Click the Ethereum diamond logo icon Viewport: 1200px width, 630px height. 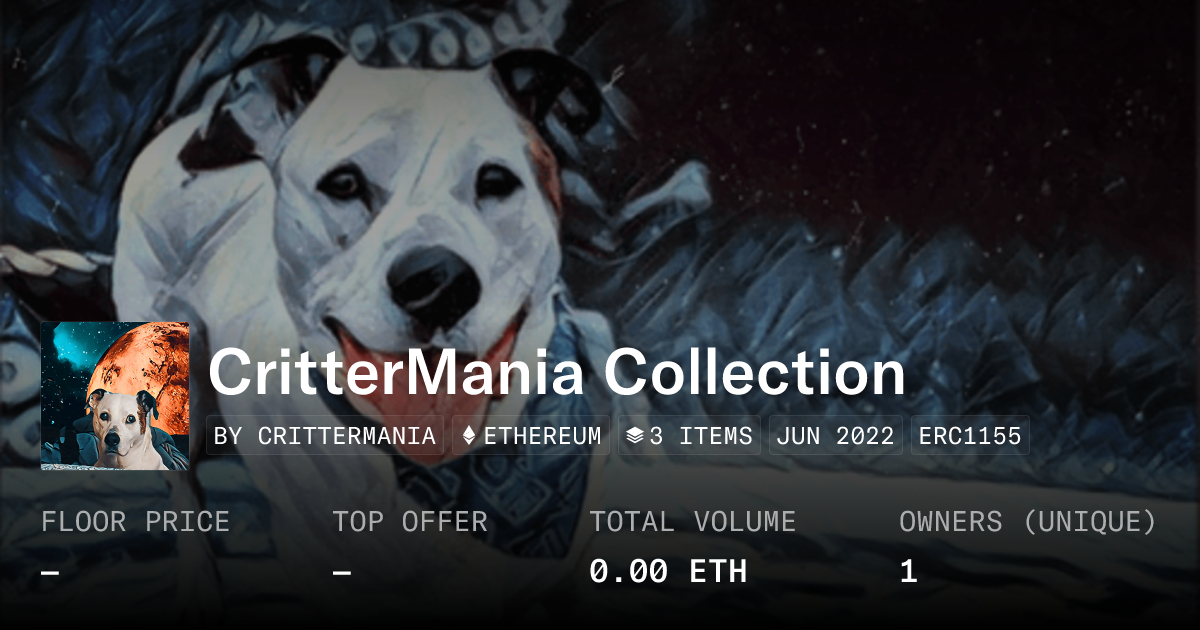(469, 436)
